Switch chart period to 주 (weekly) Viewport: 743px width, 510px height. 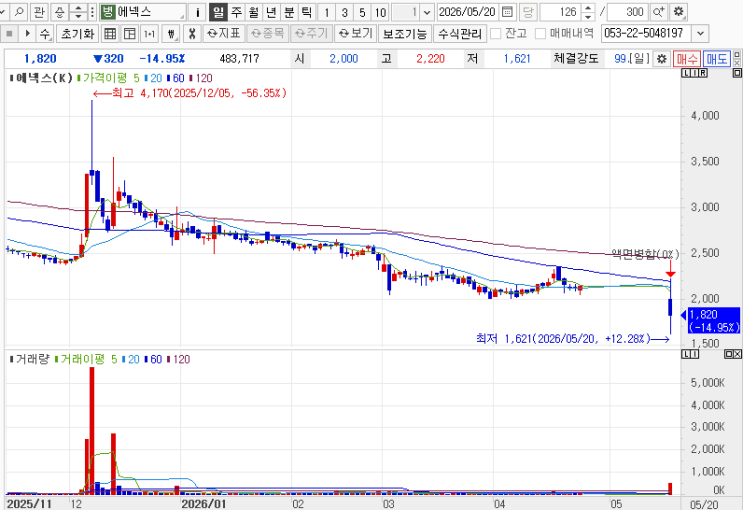236,12
